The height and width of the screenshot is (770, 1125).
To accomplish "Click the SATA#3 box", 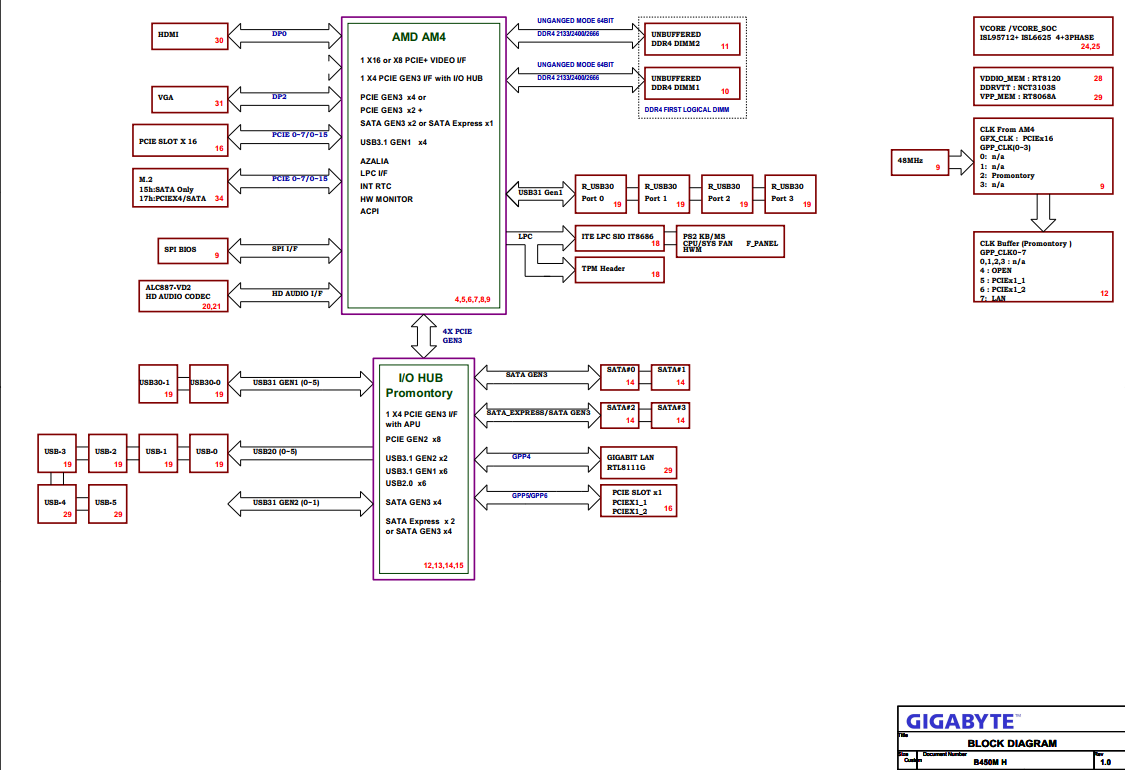I will point(670,415).
